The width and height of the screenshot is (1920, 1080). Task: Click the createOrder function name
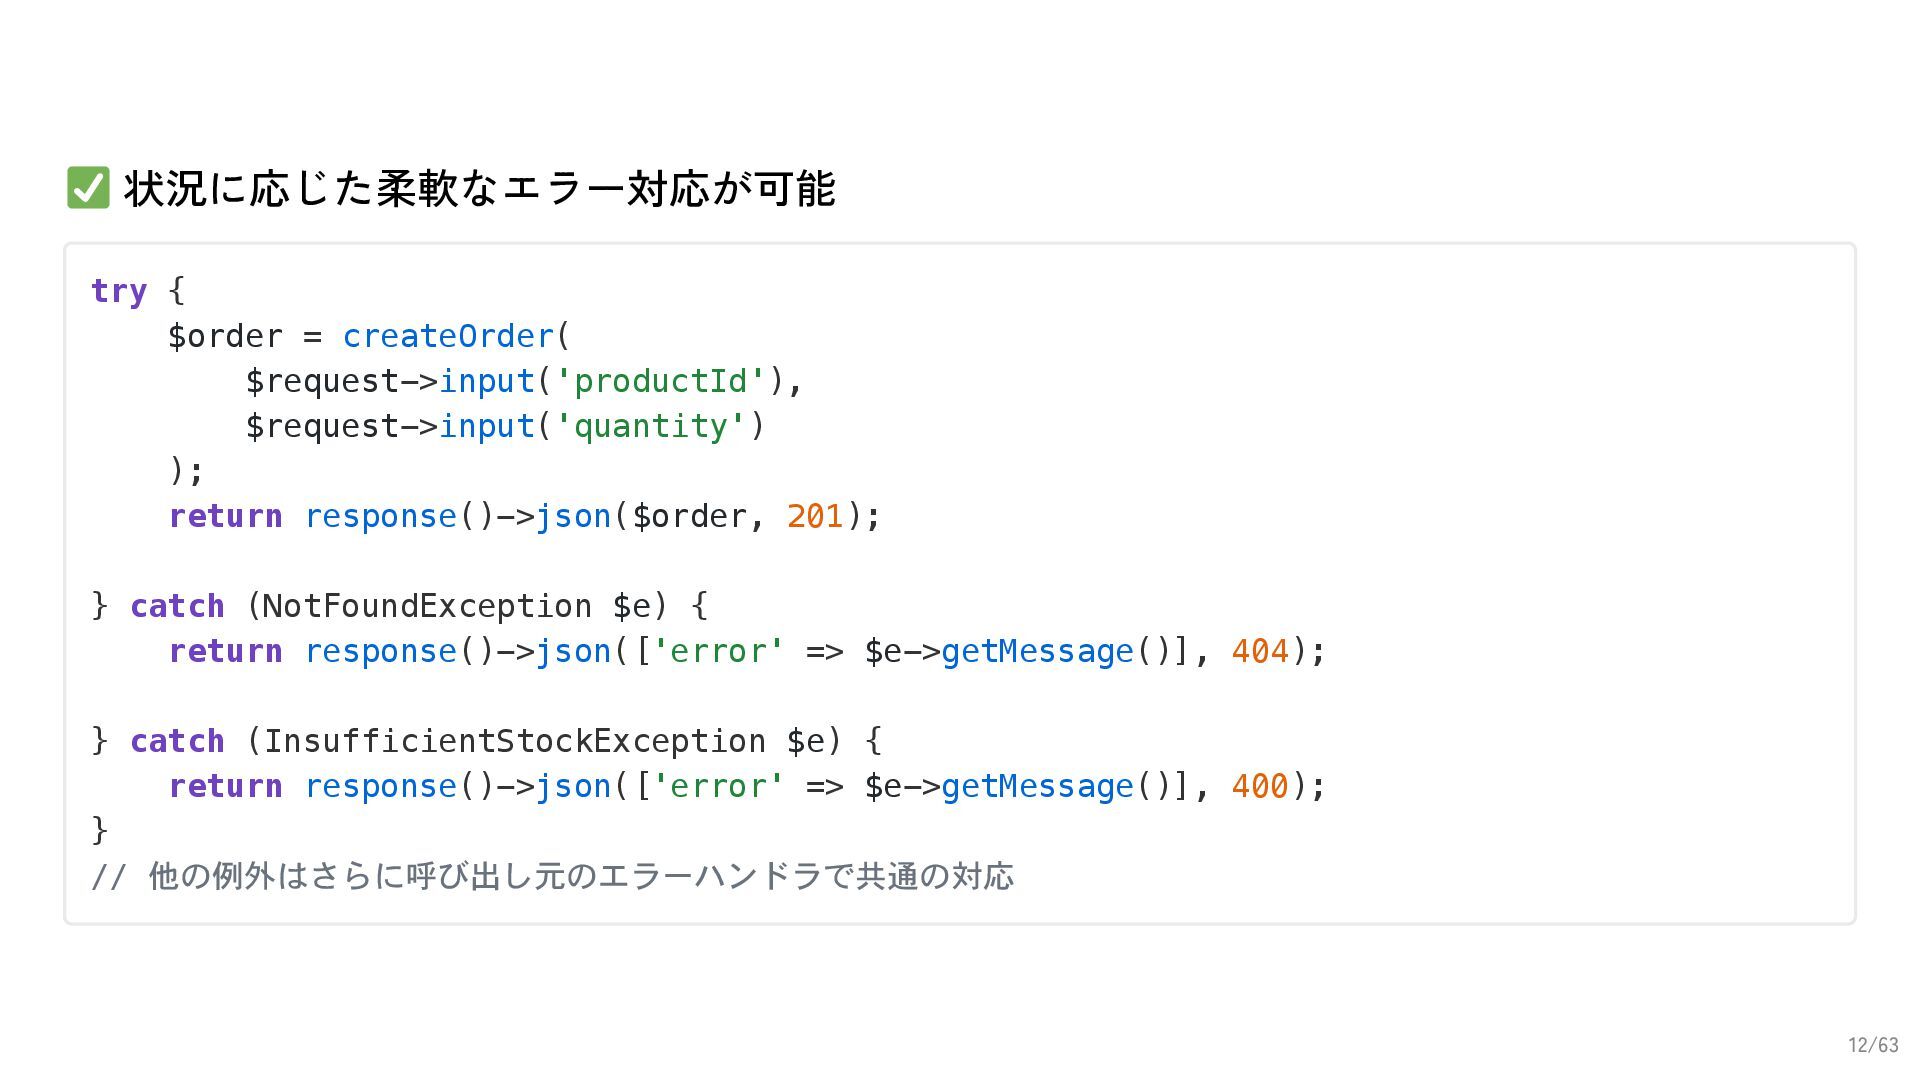[x=448, y=336]
